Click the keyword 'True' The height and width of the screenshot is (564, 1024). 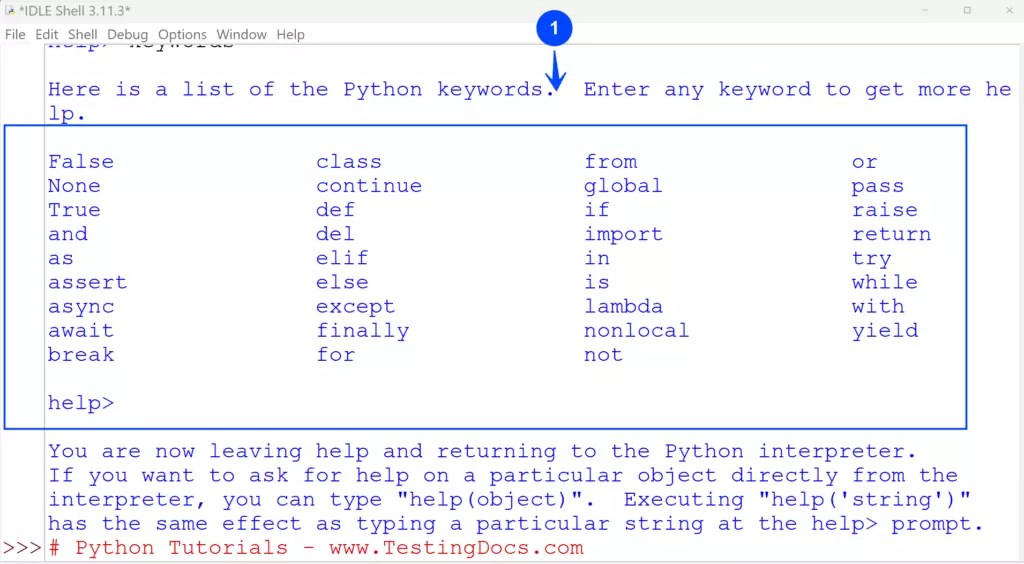(74, 210)
